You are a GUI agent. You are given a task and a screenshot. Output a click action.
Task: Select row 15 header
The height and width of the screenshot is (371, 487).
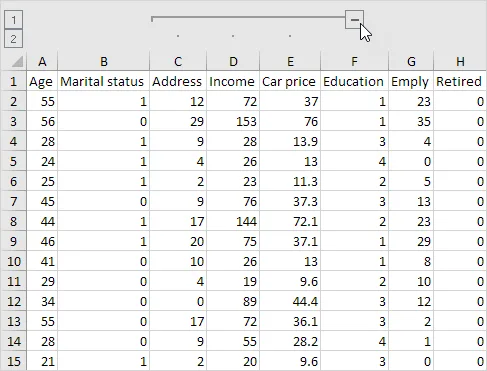pos(14,361)
